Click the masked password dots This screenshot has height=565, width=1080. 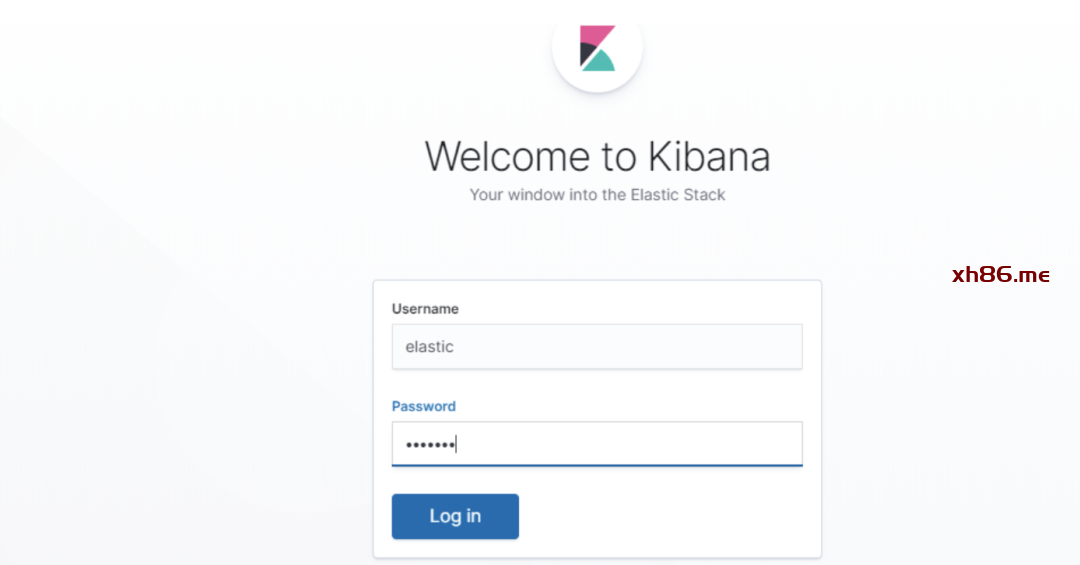pos(429,444)
